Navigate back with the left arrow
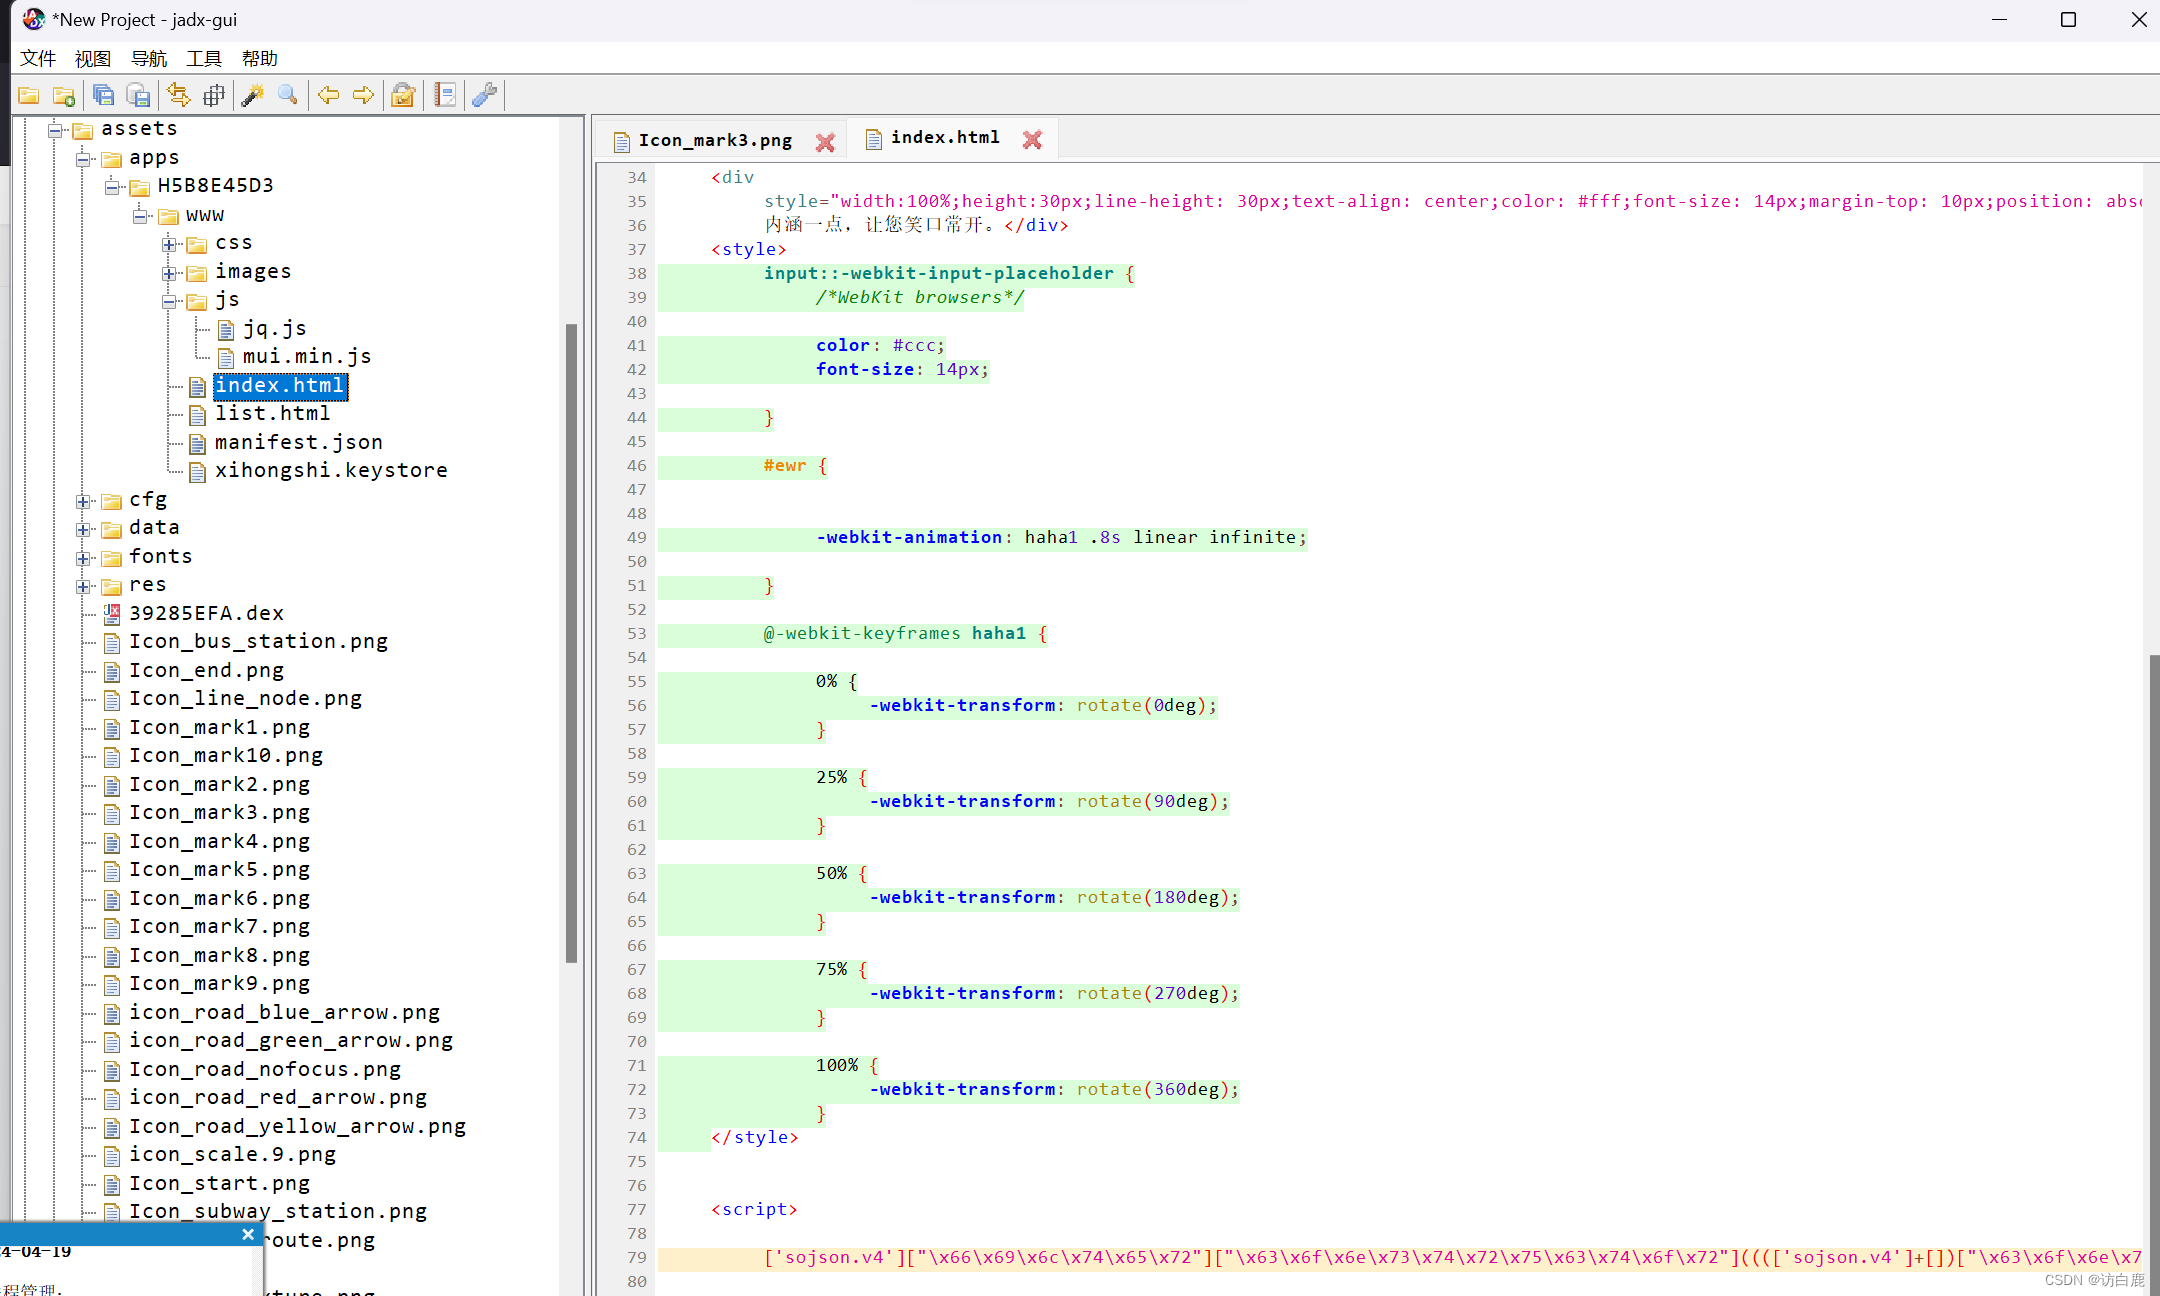 point(328,96)
